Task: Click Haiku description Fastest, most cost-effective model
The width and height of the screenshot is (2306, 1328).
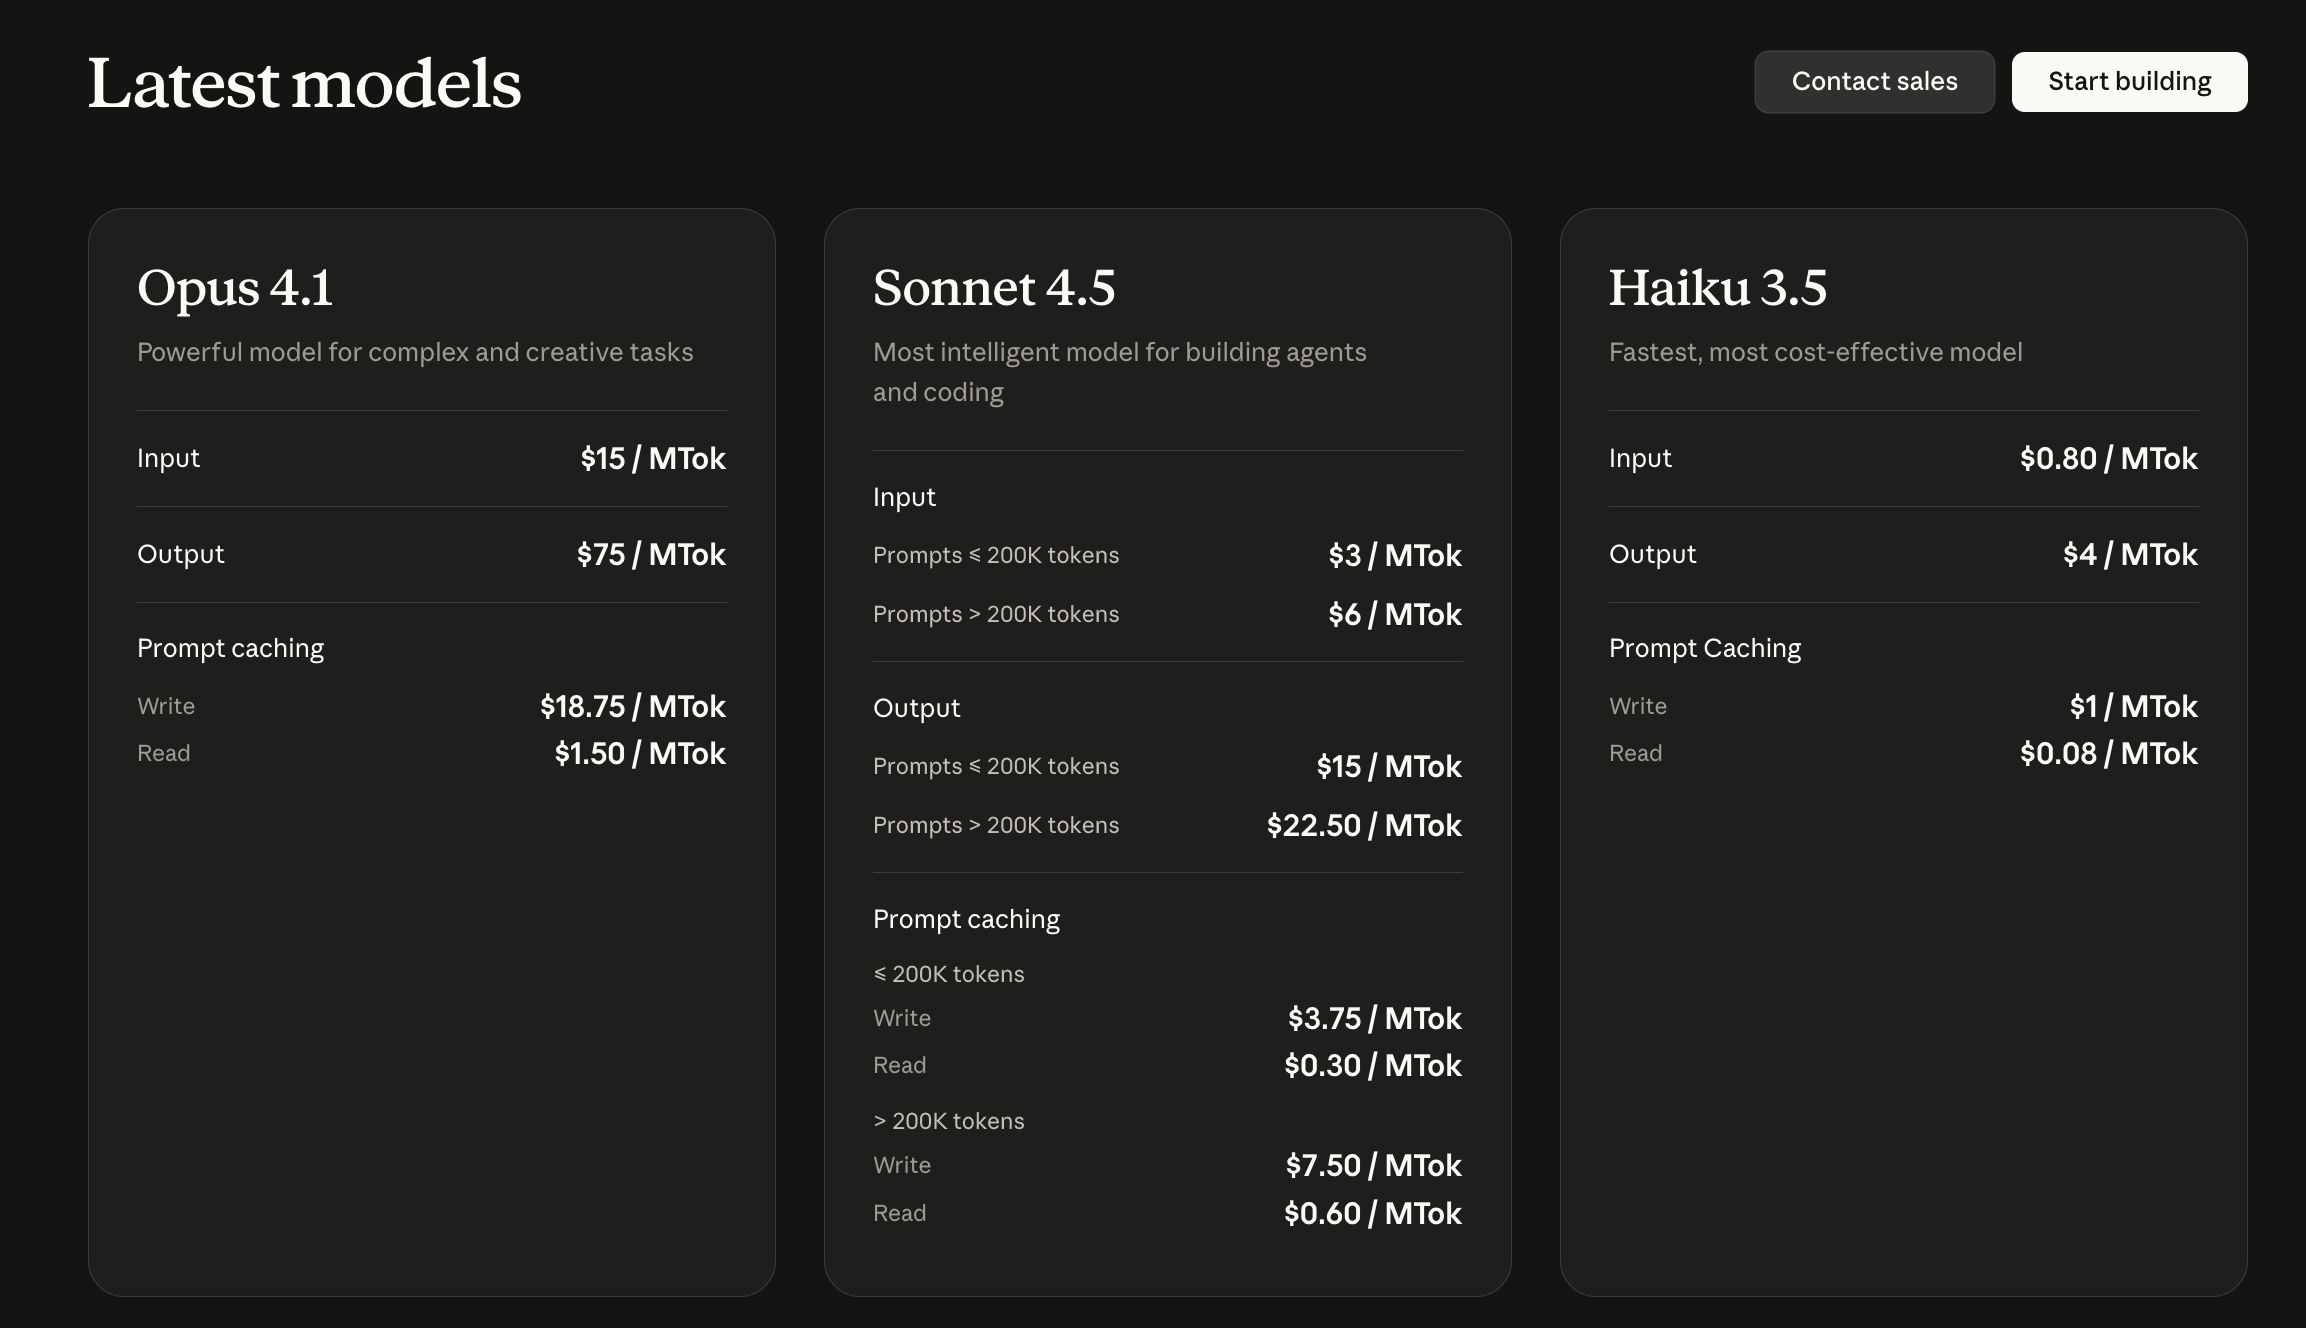Action: click(1815, 352)
